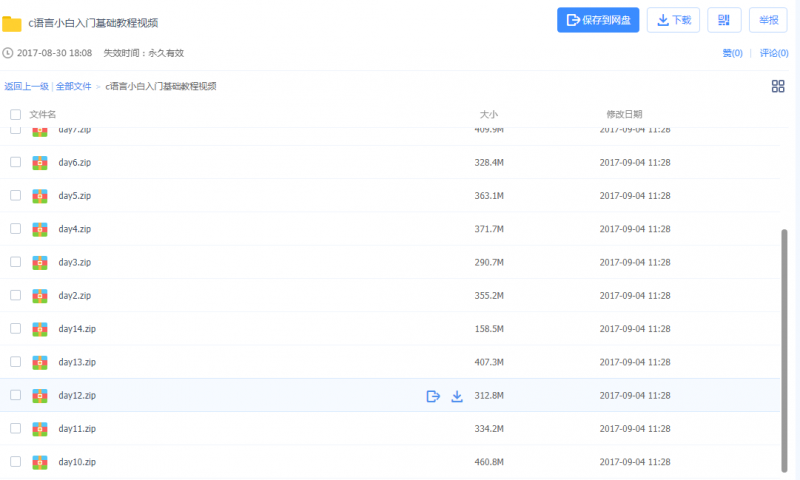Toggle the select-all checkbox beside 文件名
The height and width of the screenshot is (480, 800).
[x=15, y=115]
